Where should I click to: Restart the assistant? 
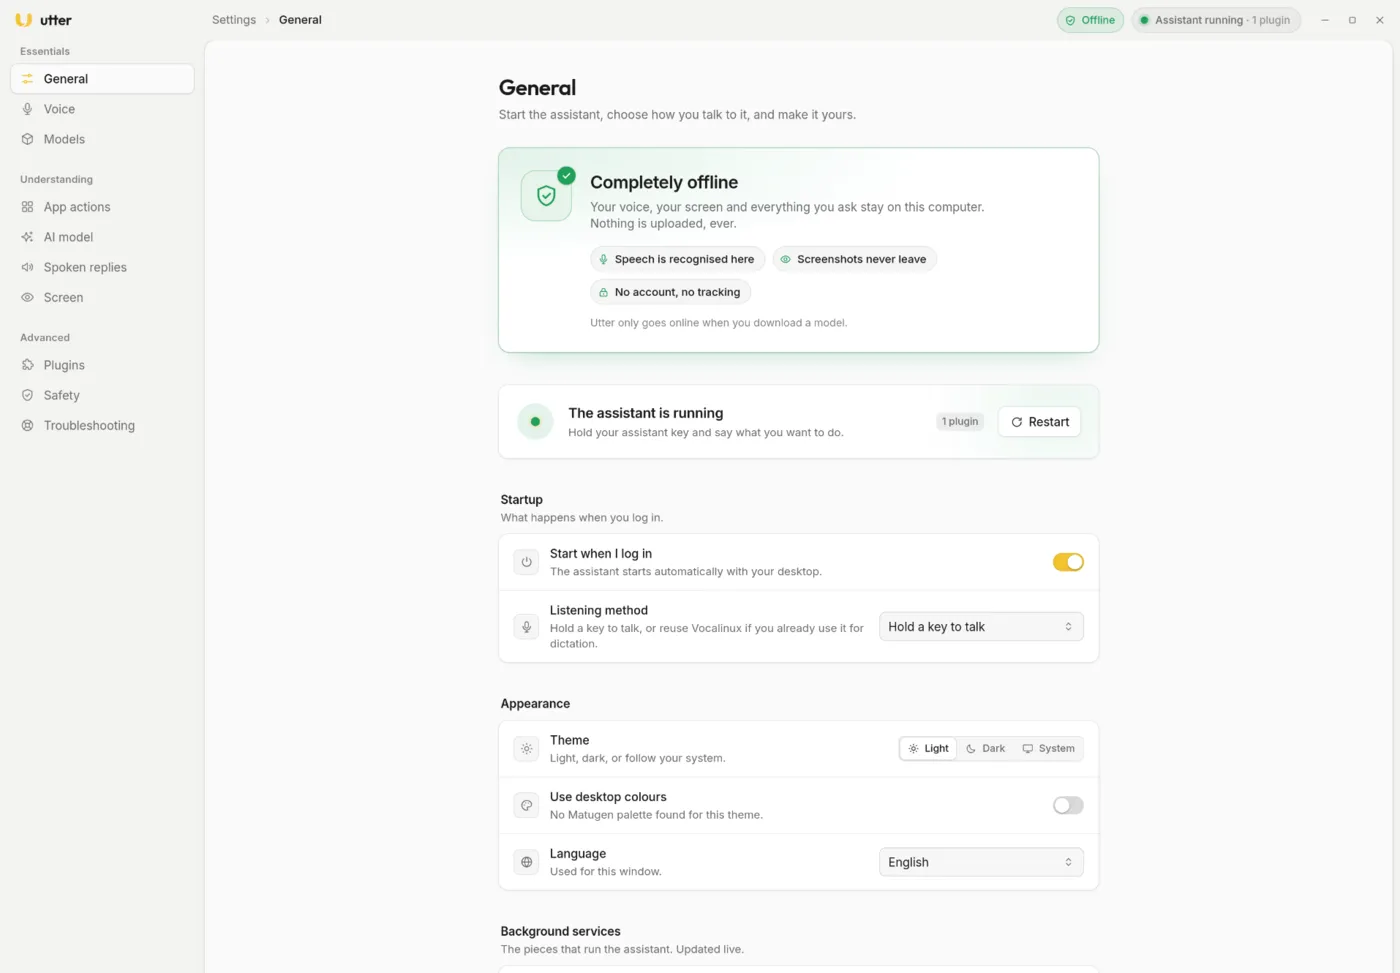pyautogui.click(x=1039, y=422)
